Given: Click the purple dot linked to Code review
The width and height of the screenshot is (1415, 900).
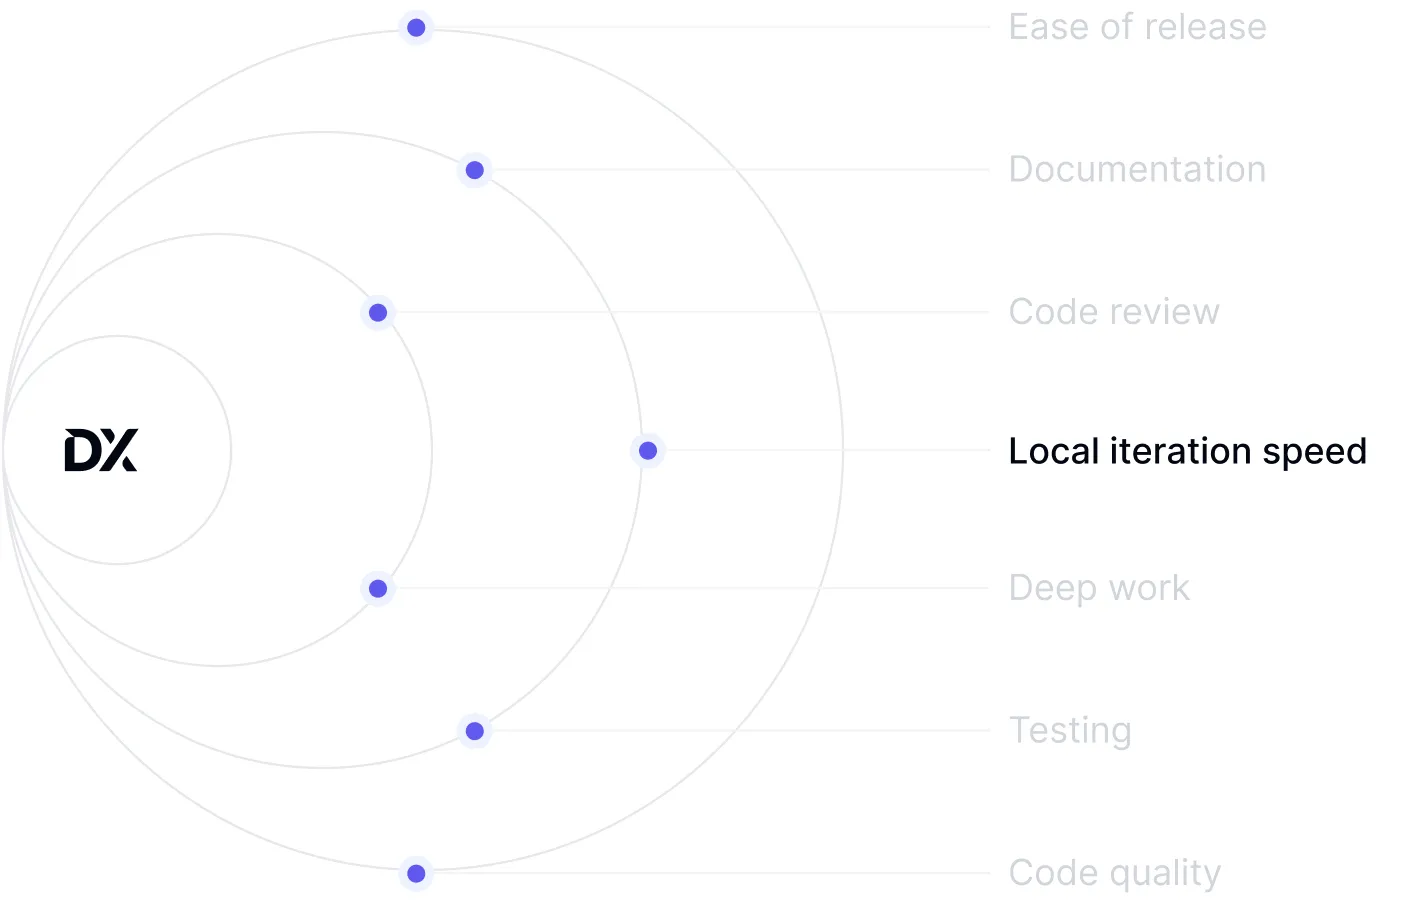Looking at the screenshot, I should (x=378, y=313).
